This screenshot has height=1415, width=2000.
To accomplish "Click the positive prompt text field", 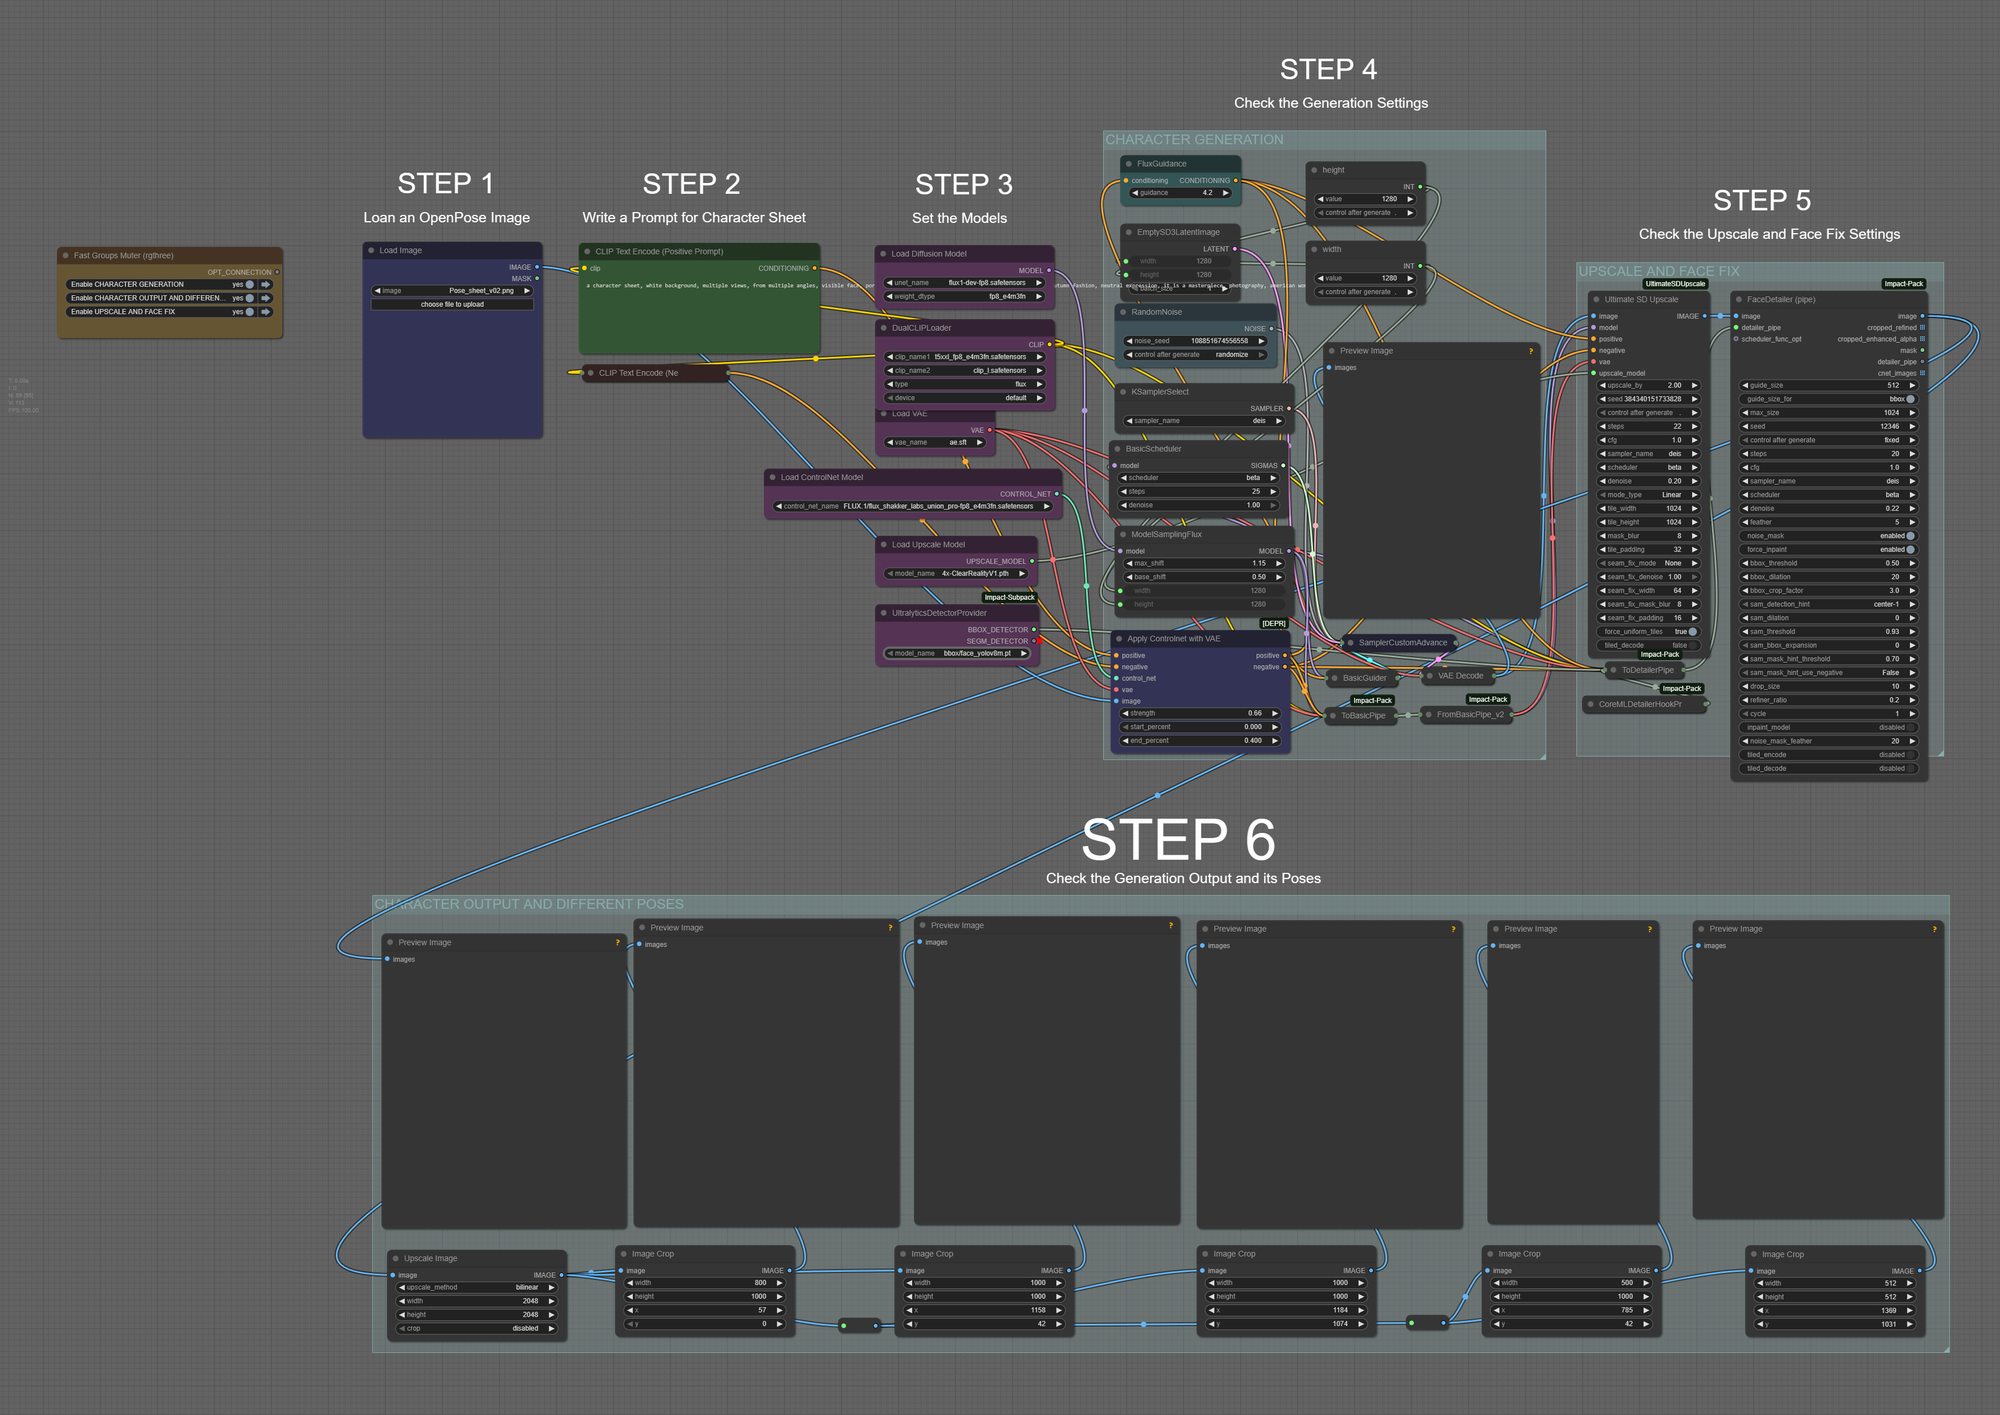I will [x=699, y=310].
